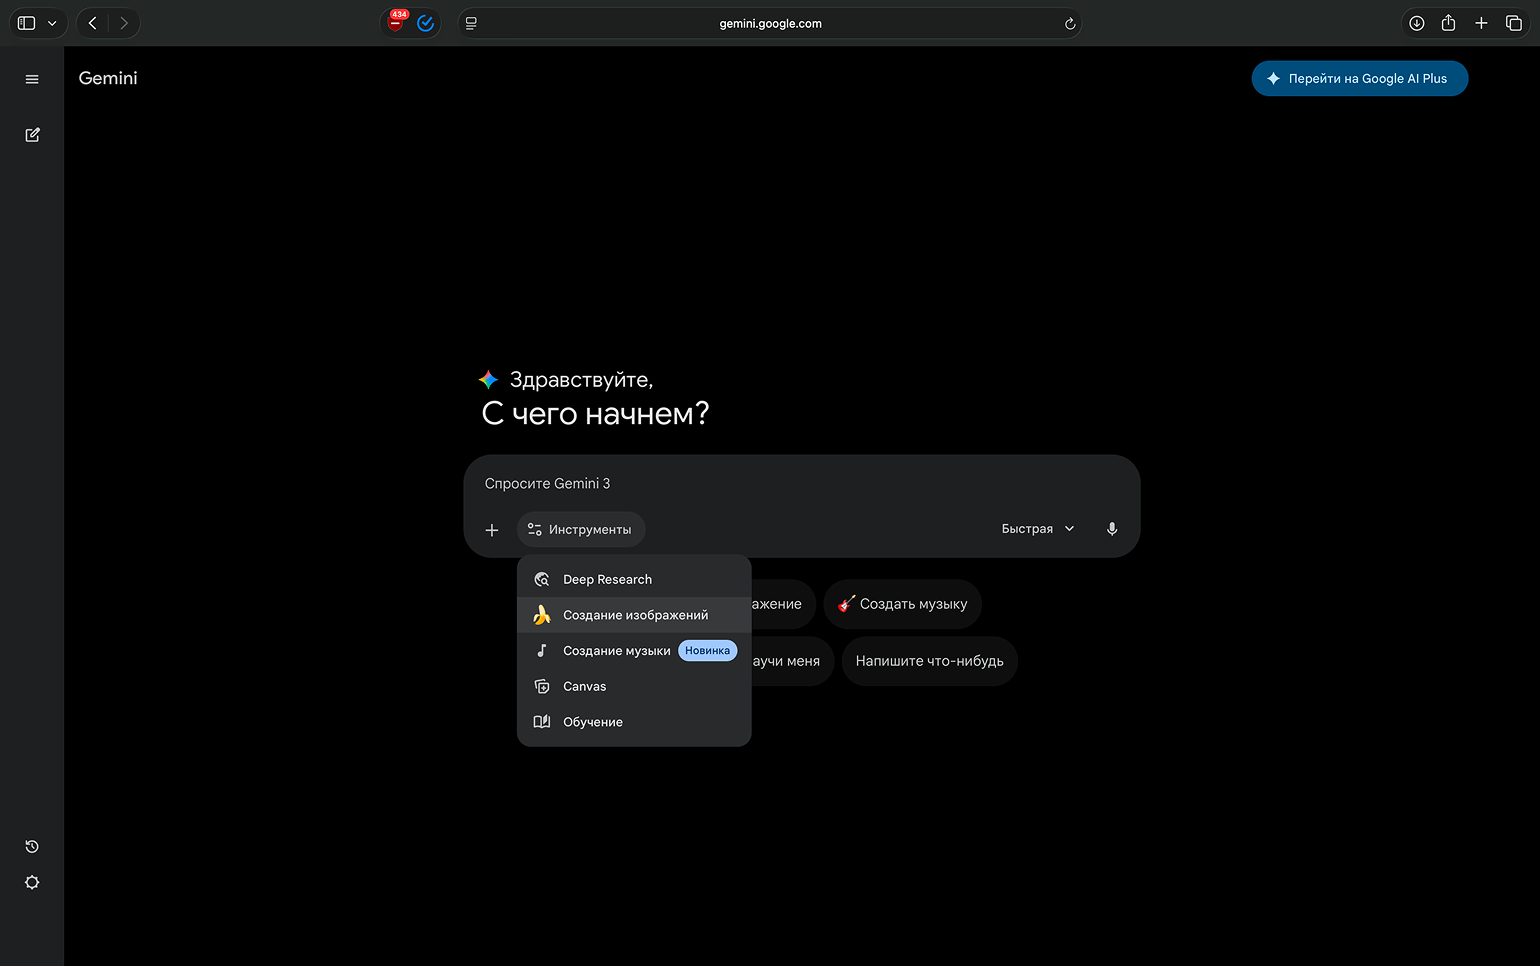
Task: Toggle the Инструменты tools menu
Action: tap(581, 530)
